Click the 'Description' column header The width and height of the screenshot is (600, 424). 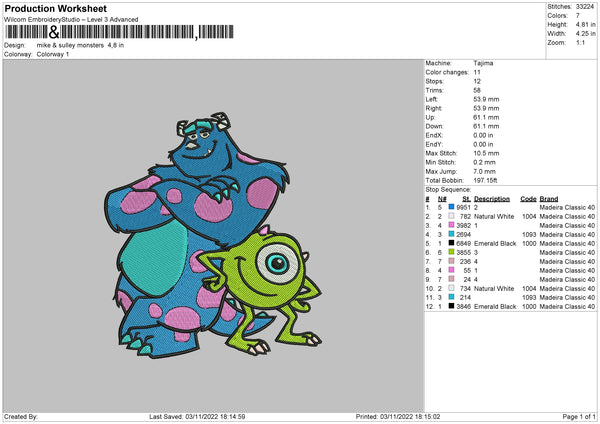[492, 199]
